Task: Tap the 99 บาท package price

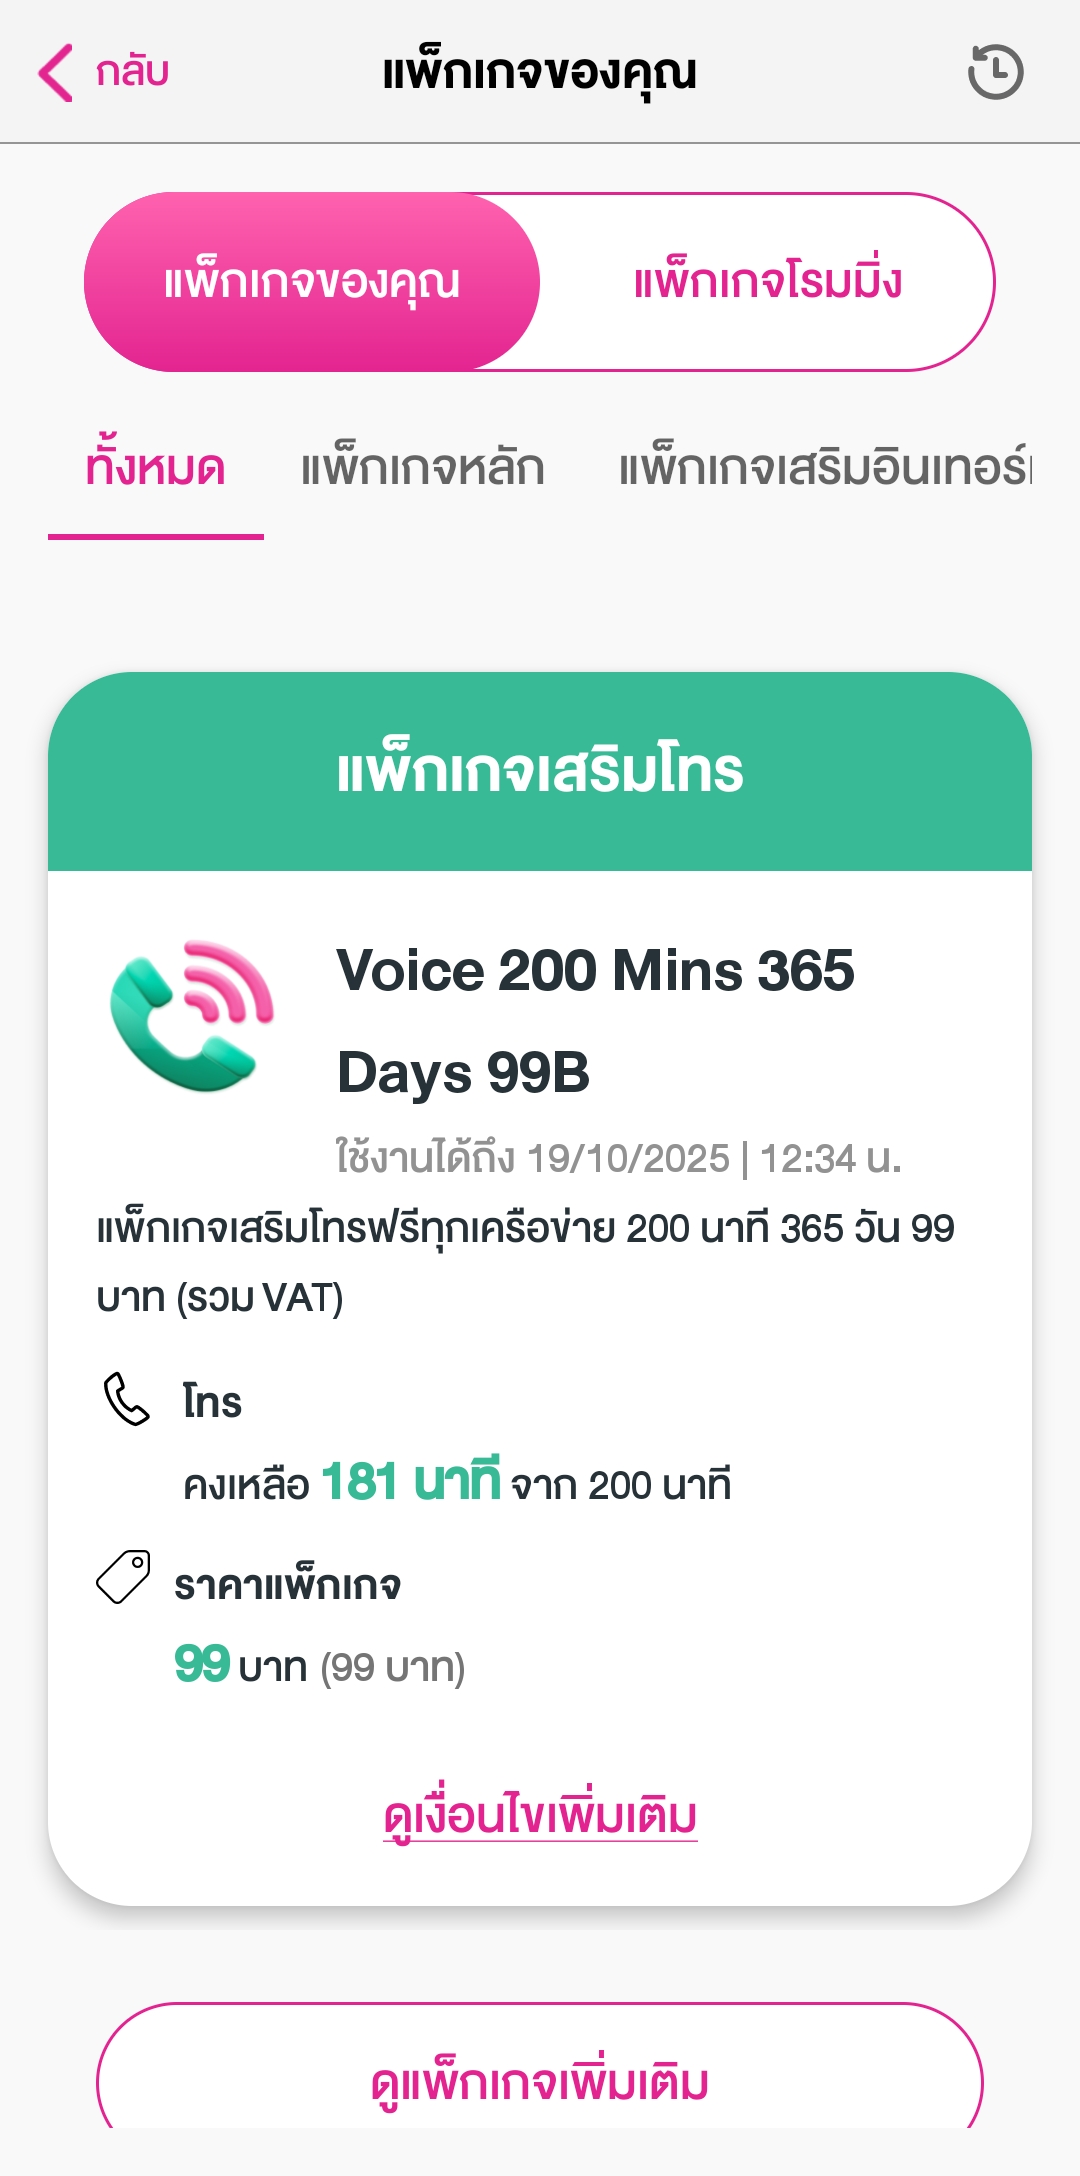Action: pos(240,1665)
